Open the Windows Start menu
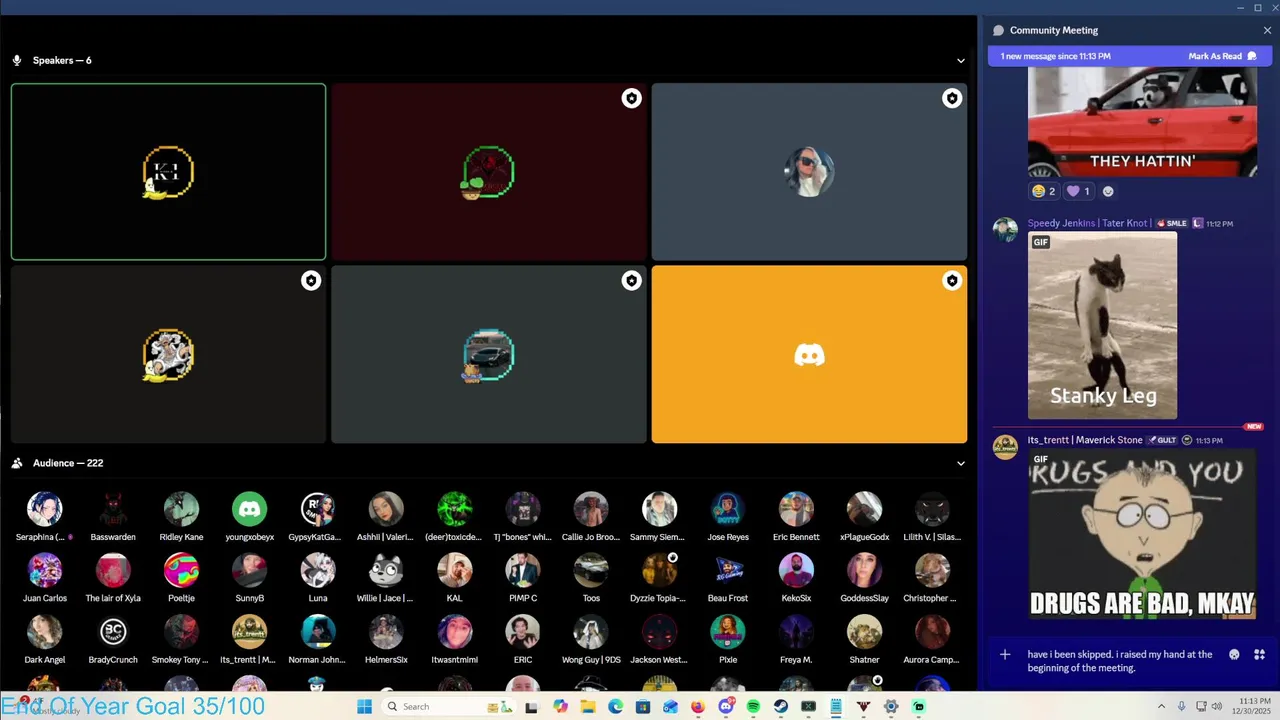Image resolution: width=1280 pixels, height=720 pixels. click(364, 707)
